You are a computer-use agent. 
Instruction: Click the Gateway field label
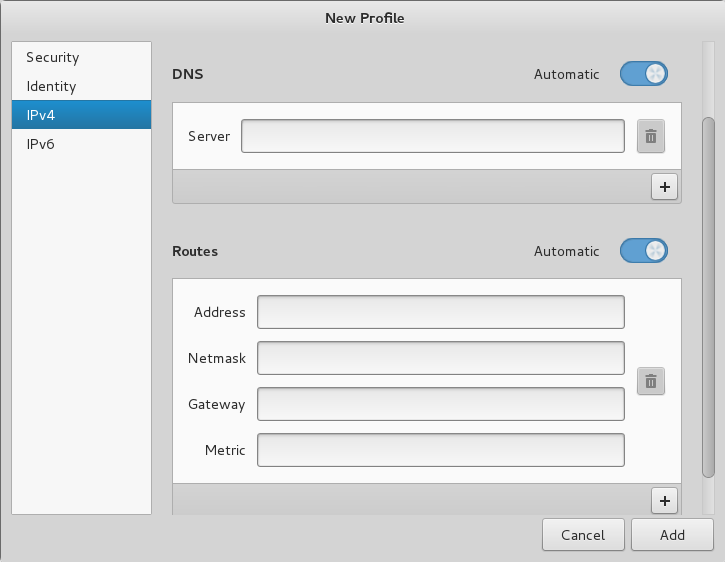point(216,405)
